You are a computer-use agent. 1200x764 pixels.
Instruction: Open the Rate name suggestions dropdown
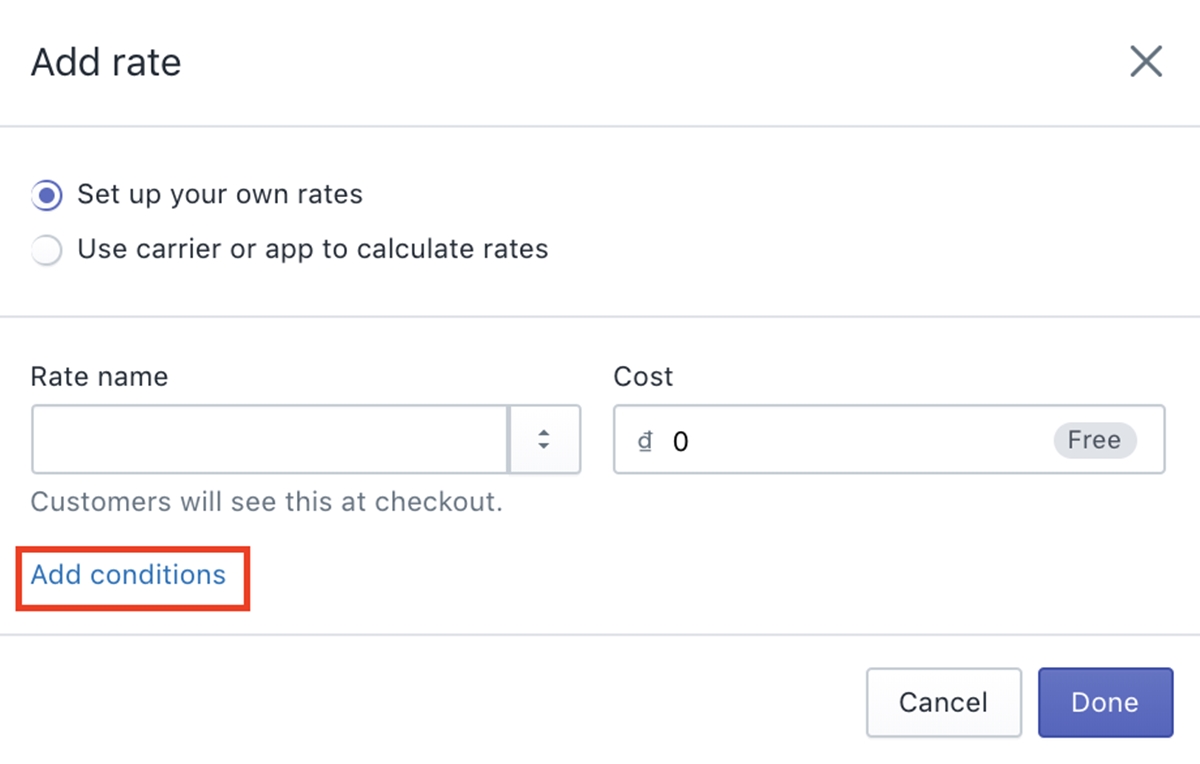(545, 439)
